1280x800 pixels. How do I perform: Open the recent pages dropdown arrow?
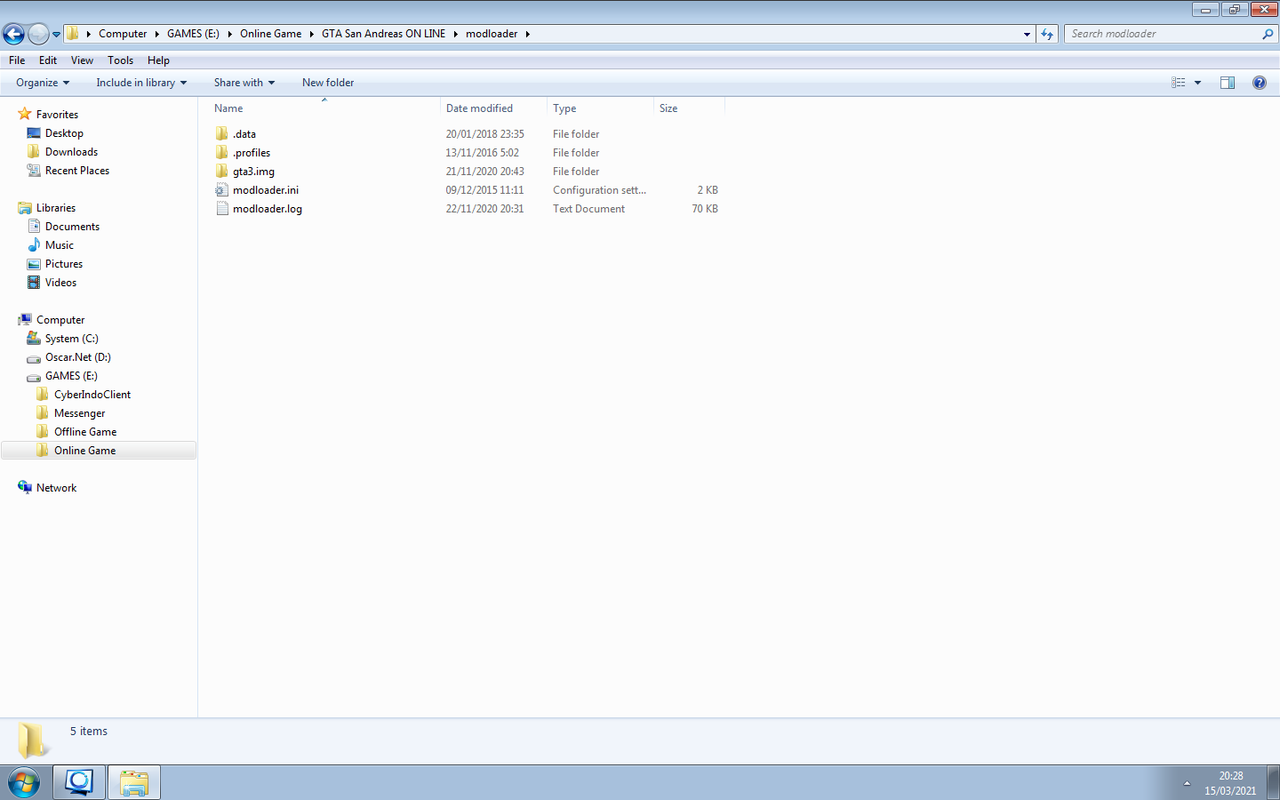(56, 34)
